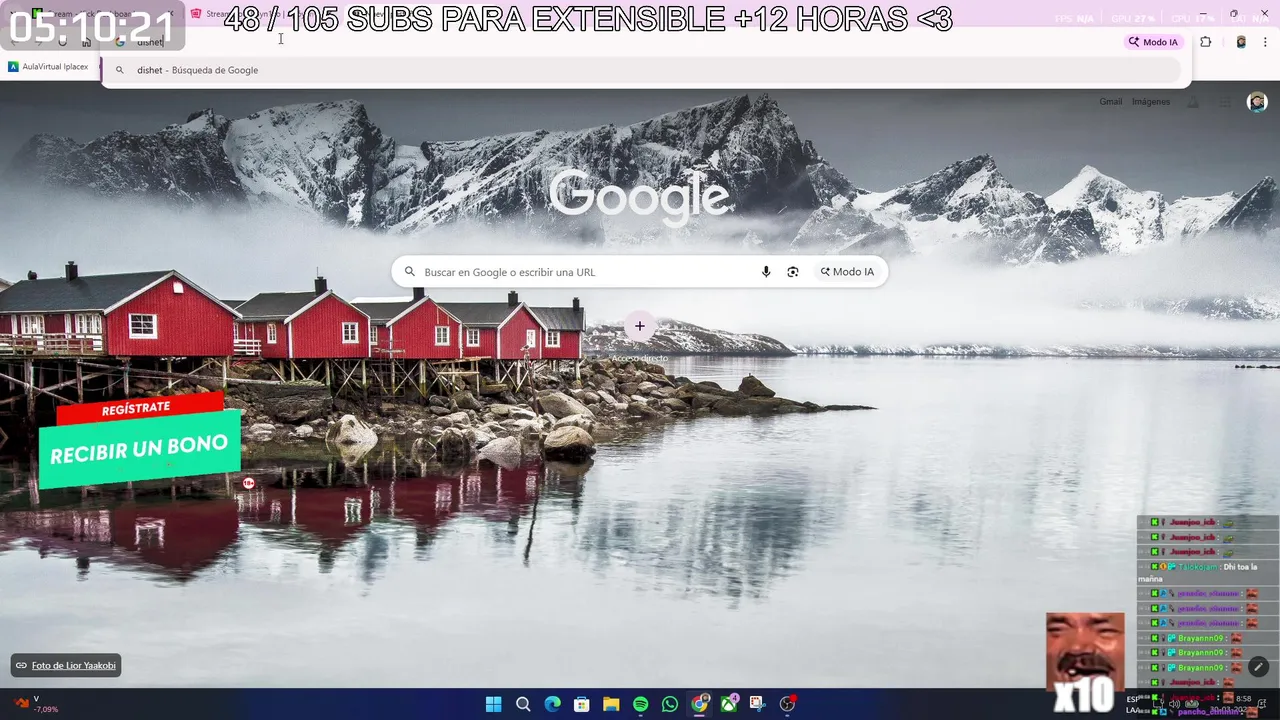Launch Microsoft Edge from taskbar
Image resolution: width=1280 pixels, height=720 pixels.
click(x=552, y=704)
